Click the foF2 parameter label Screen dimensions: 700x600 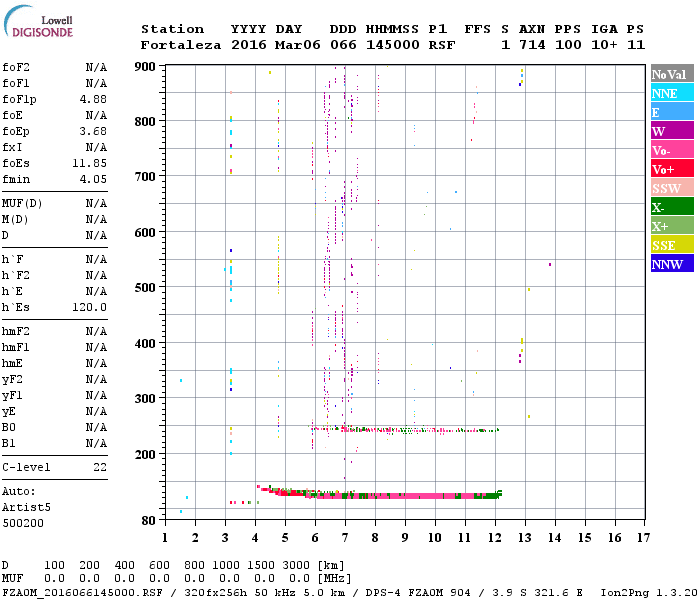[x=16, y=67]
